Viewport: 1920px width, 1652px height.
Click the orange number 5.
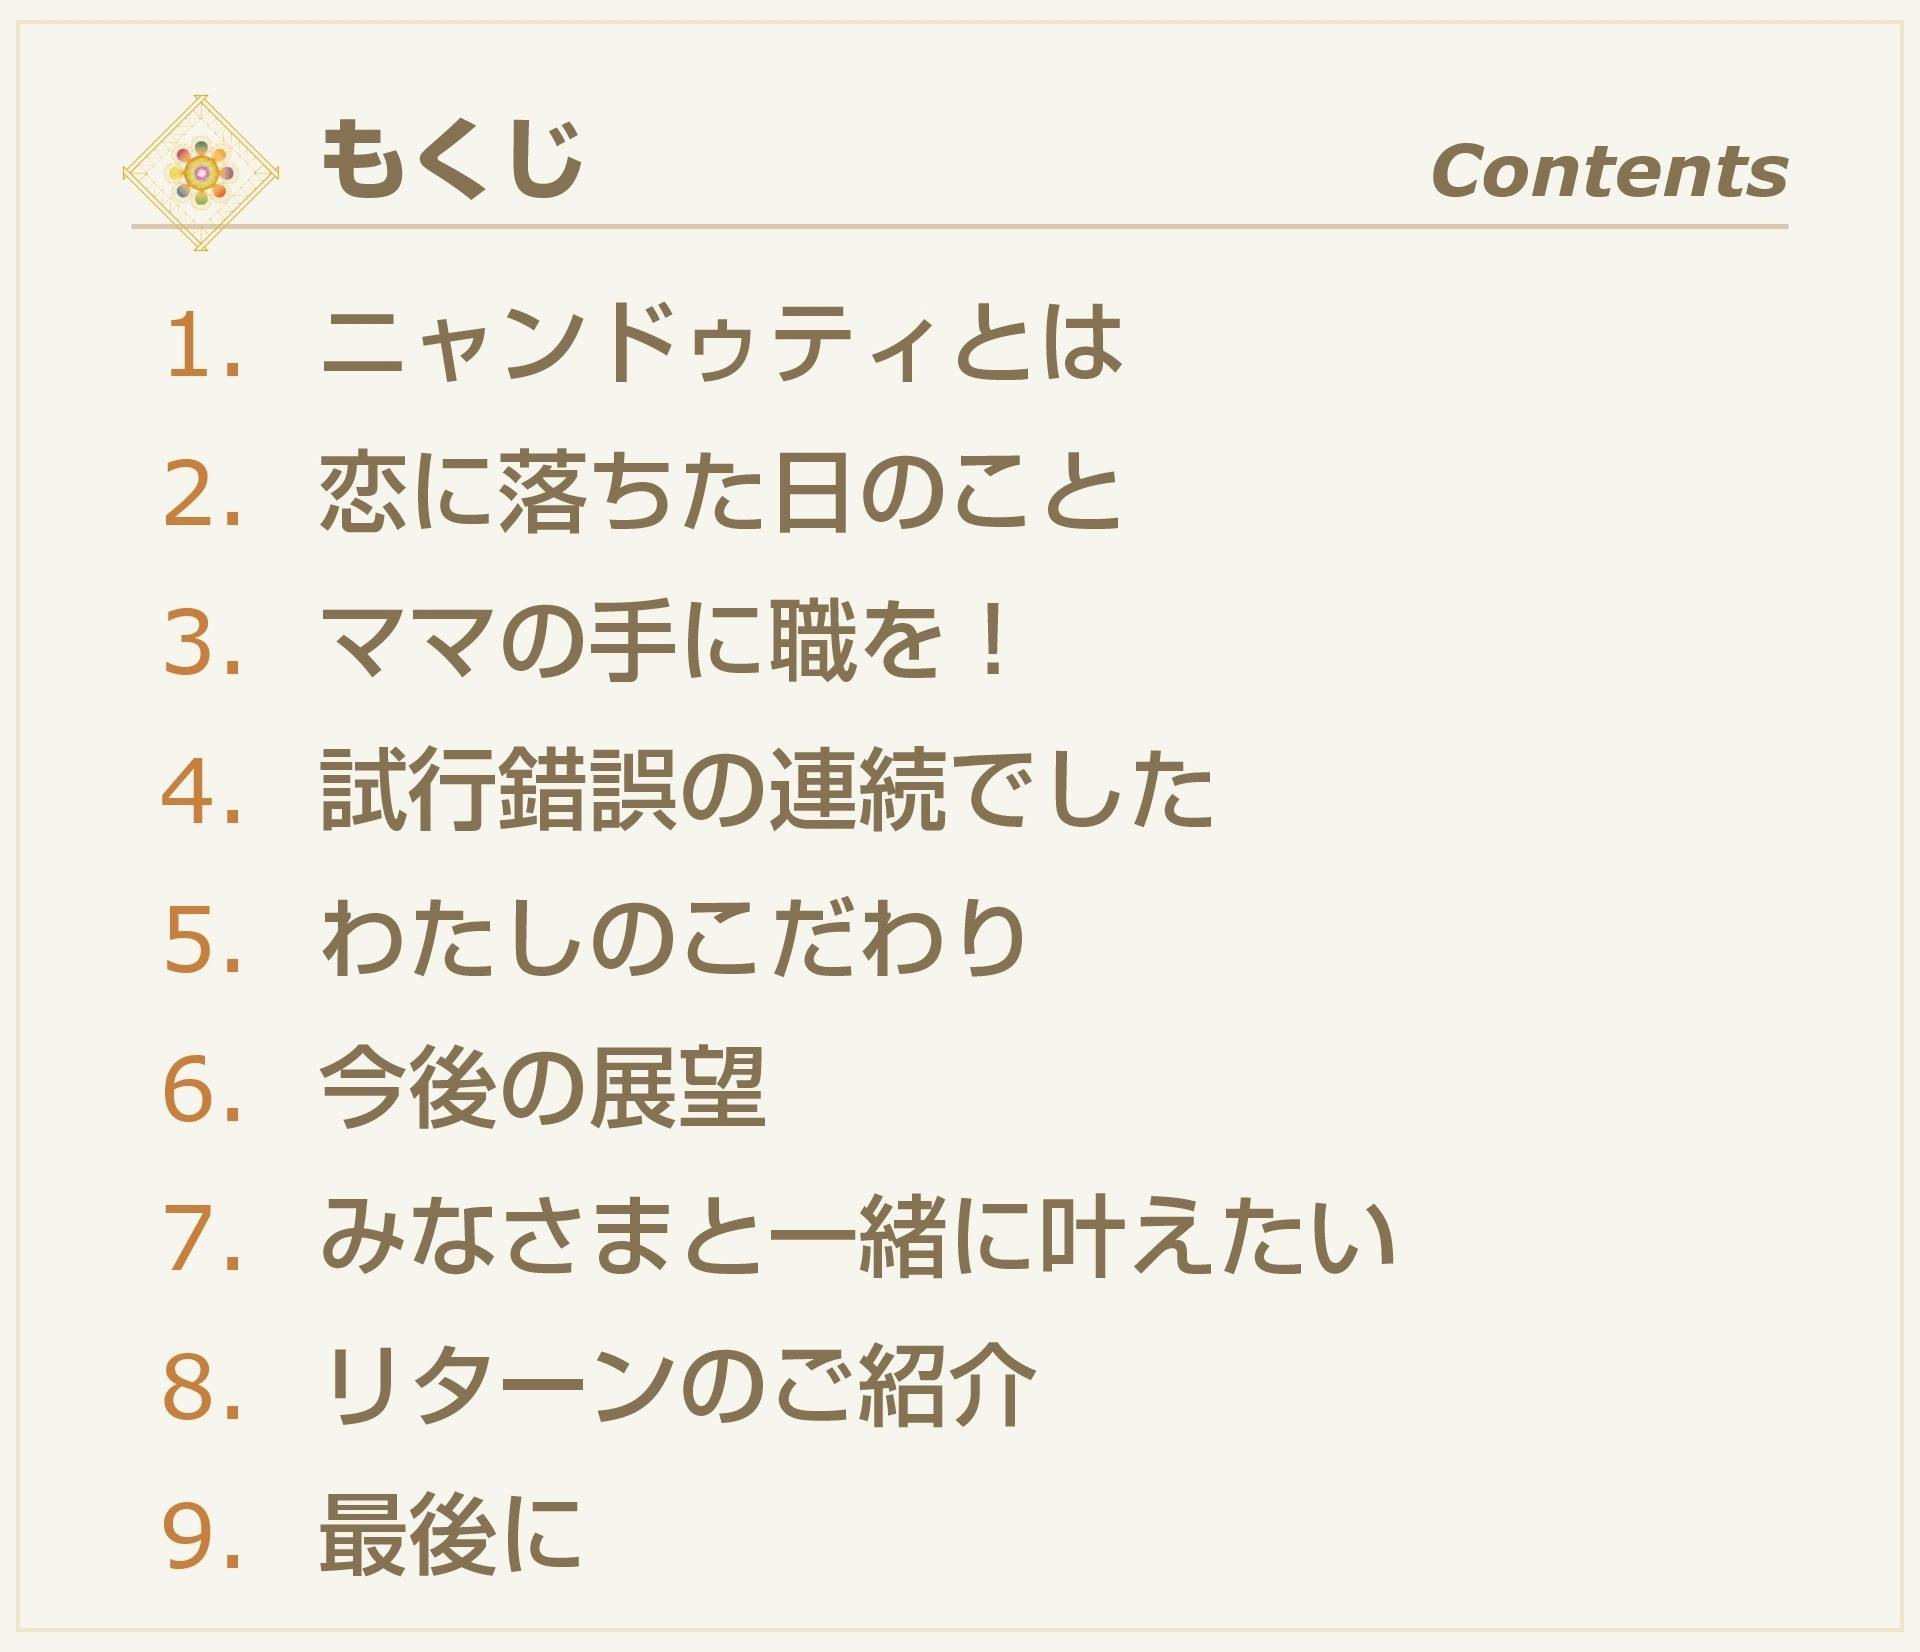[201, 941]
